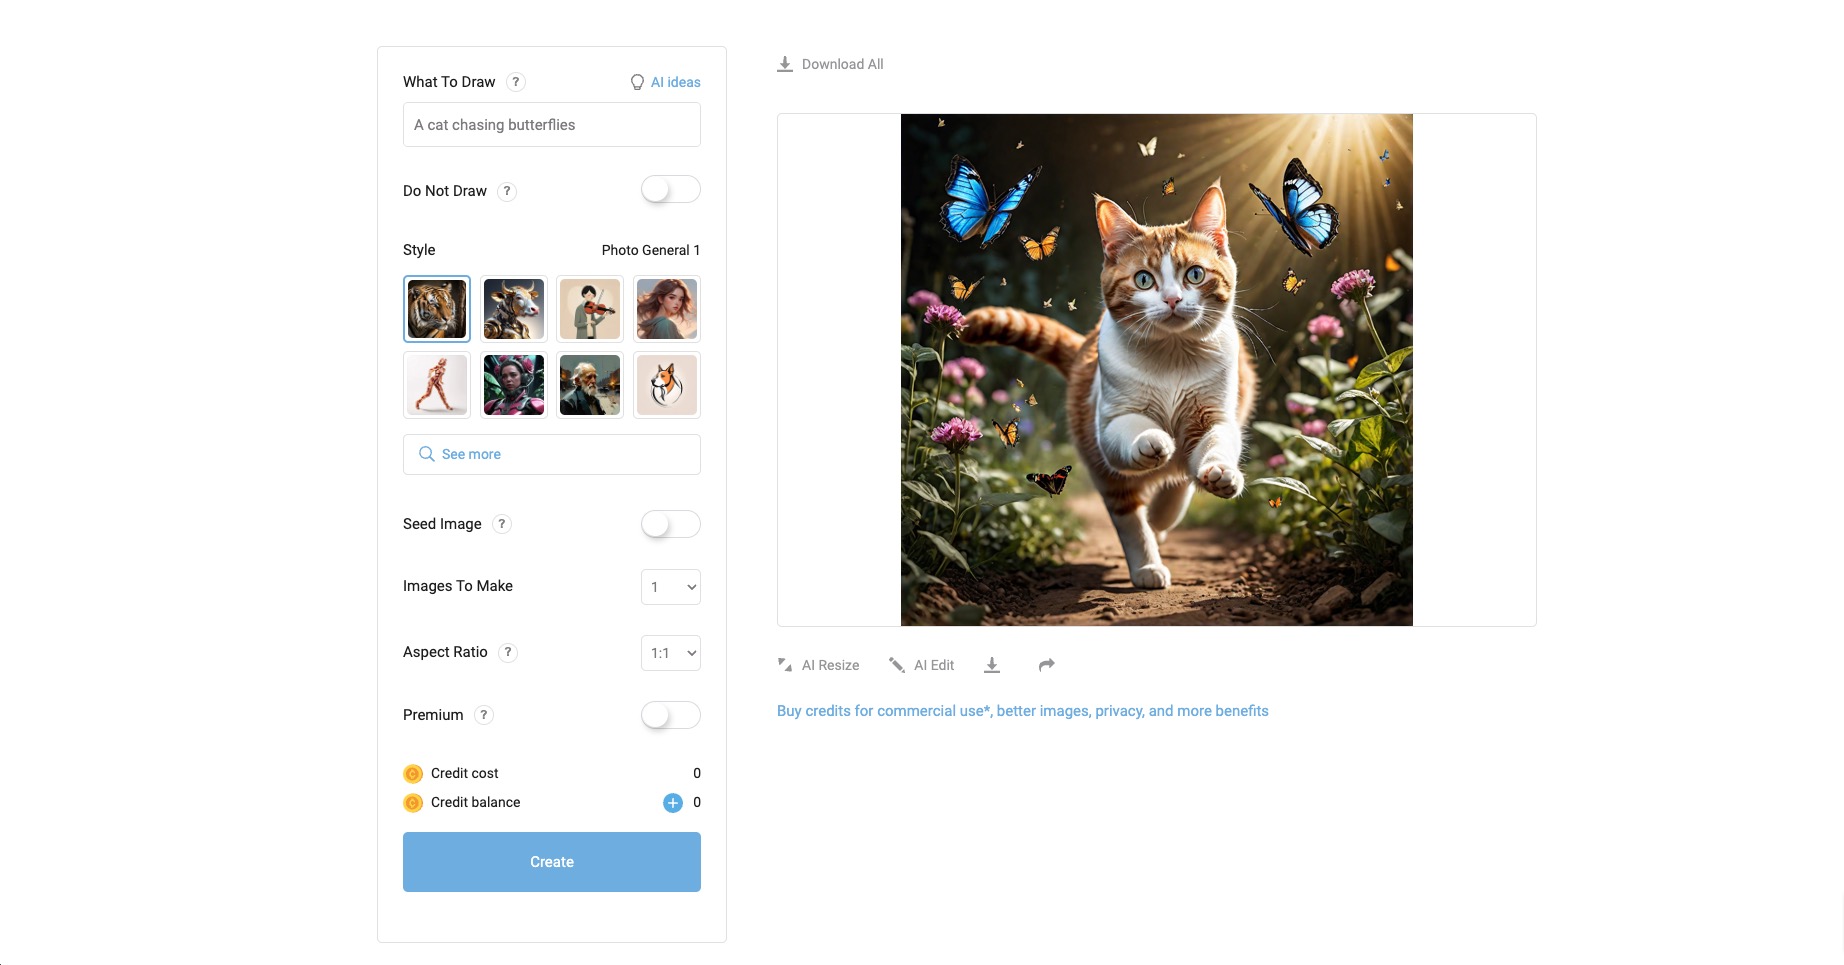The image size is (1844, 965).
Task: Pick the violin player illustration style
Action: pos(590,309)
